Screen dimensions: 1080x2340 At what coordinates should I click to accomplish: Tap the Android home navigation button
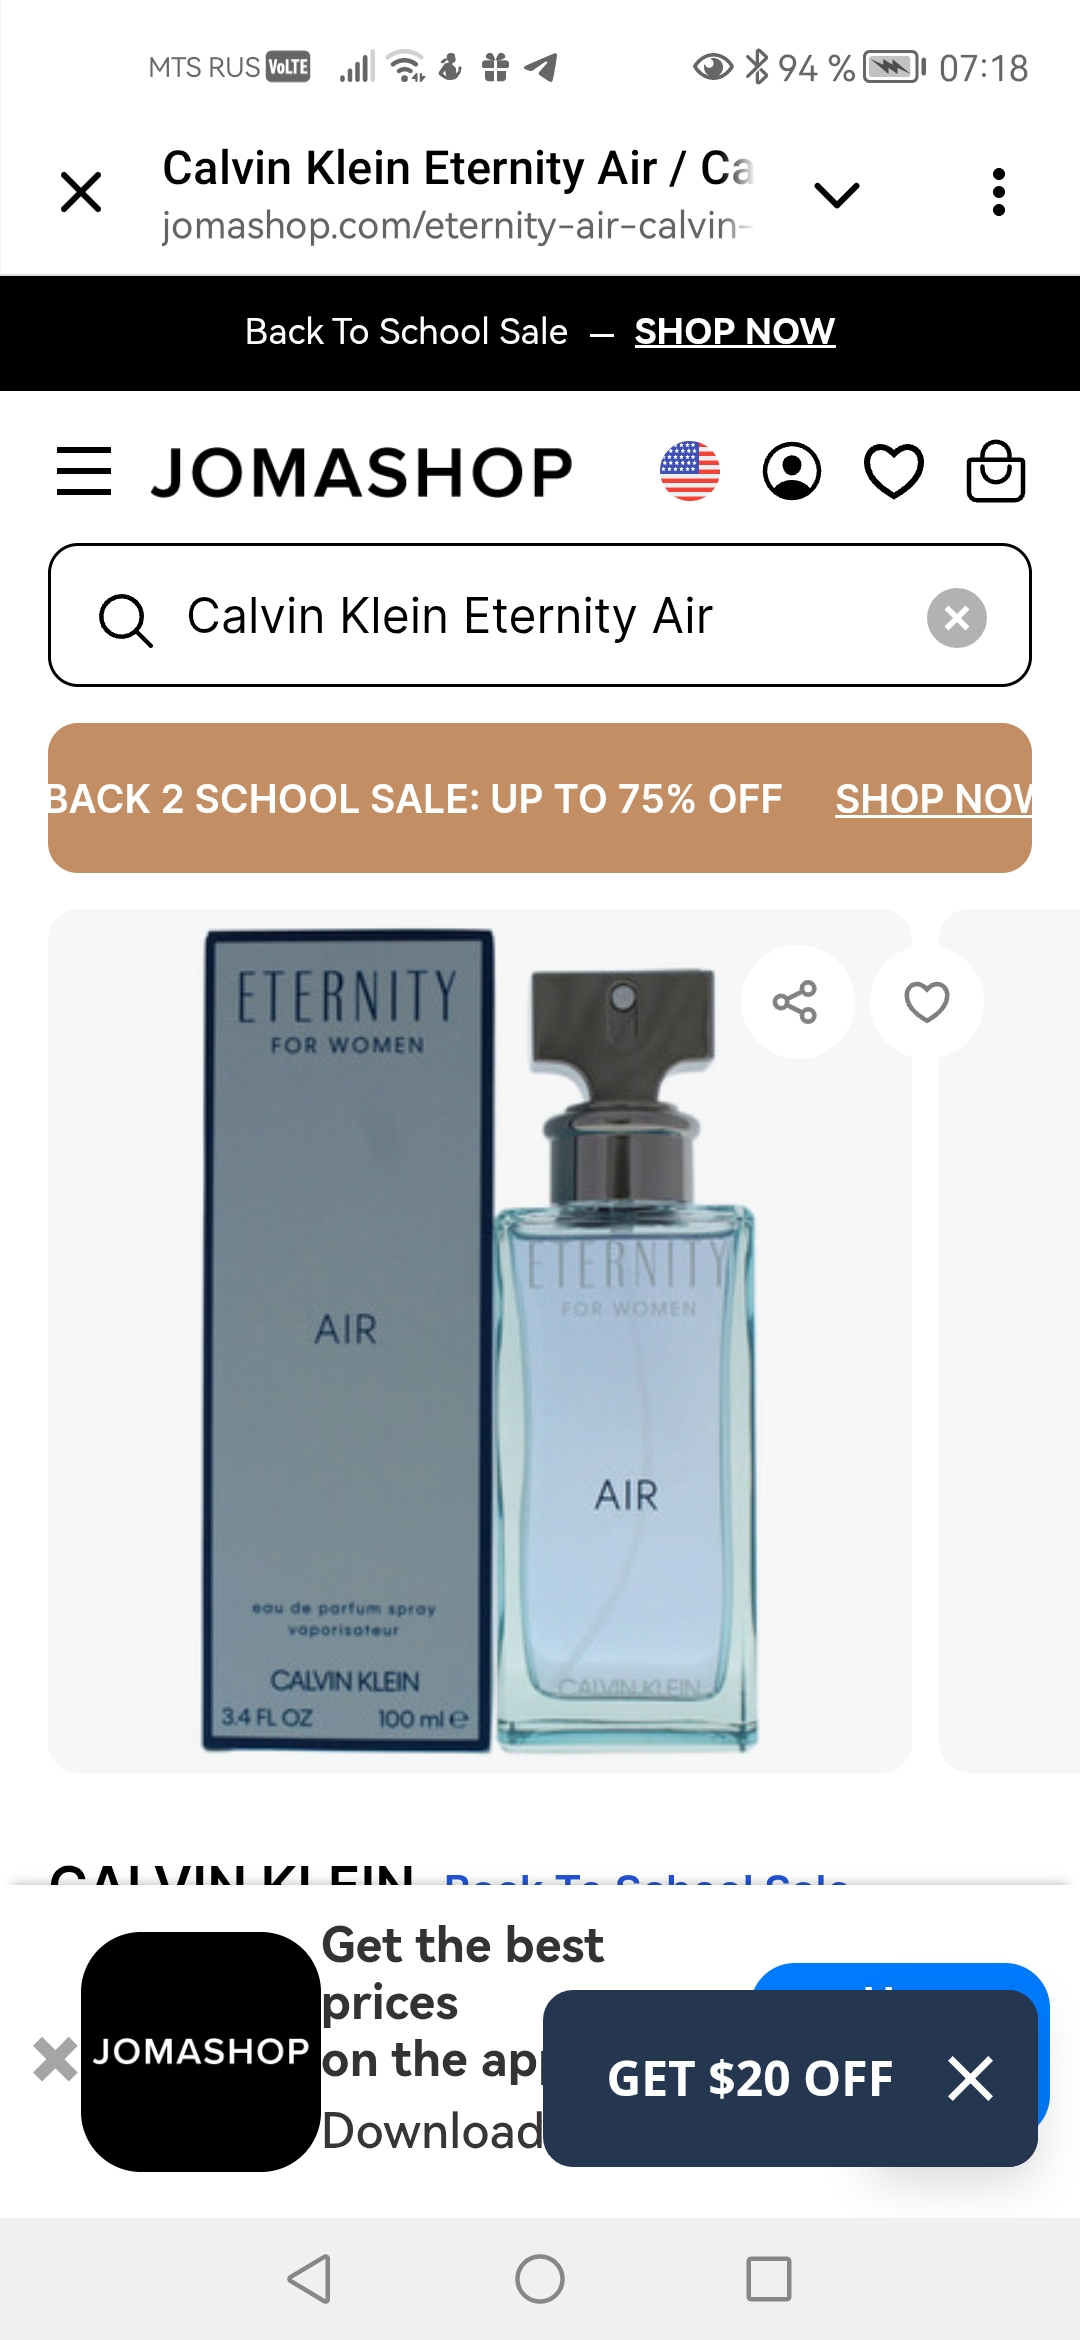[540, 2279]
